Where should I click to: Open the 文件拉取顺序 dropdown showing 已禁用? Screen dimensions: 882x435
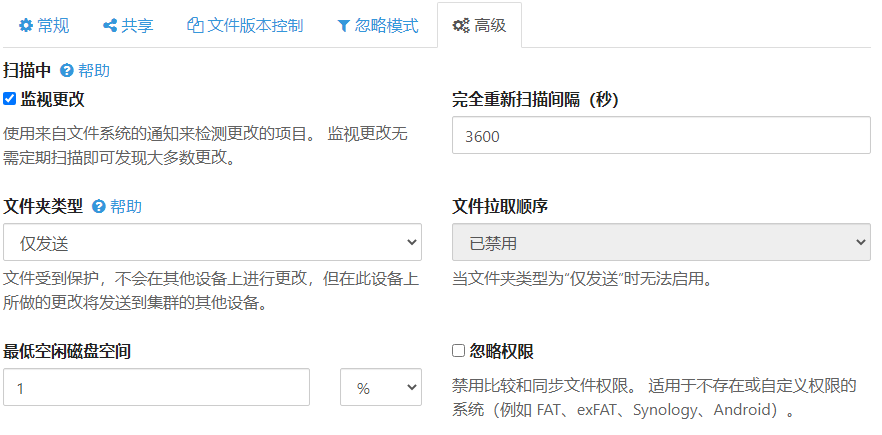tap(661, 242)
